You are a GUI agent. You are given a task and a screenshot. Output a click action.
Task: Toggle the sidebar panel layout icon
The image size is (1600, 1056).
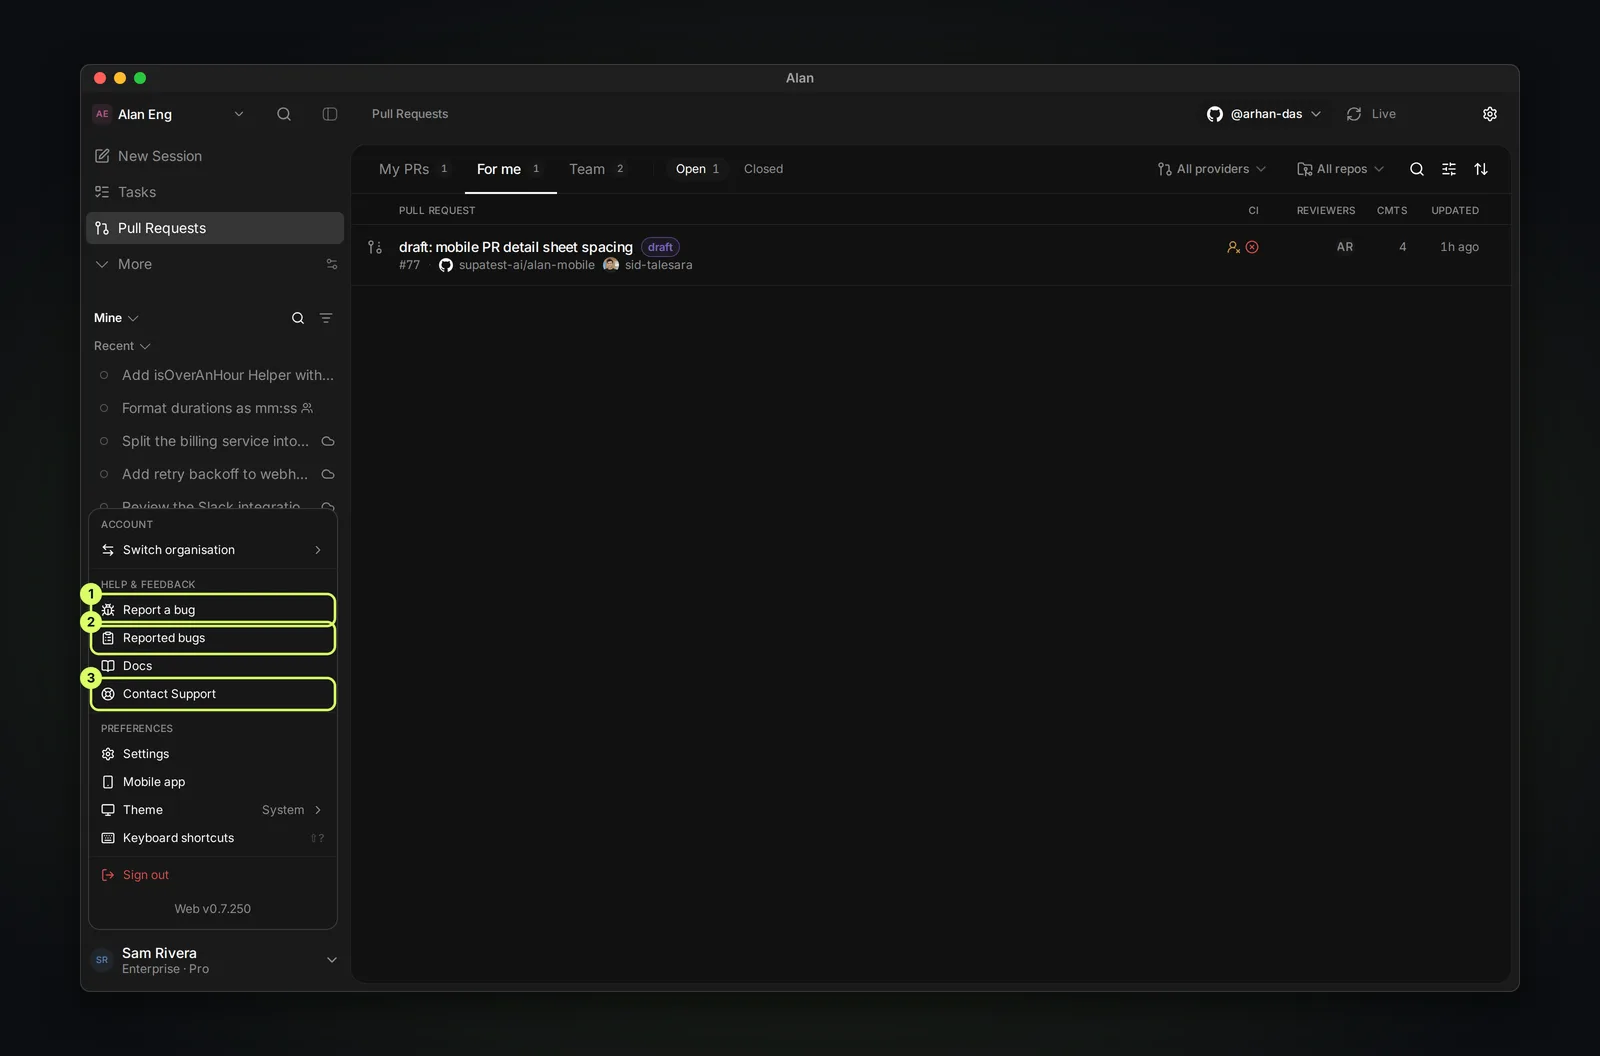point(330,114)
